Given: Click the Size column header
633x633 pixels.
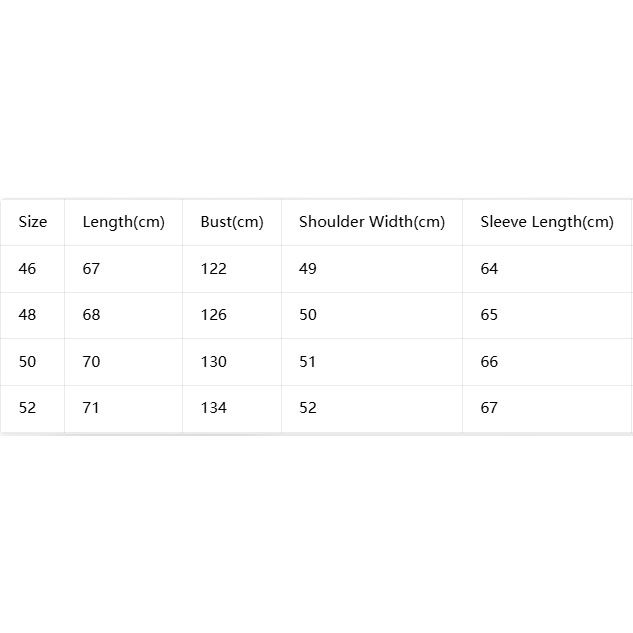Looking at the screenshot, I should point(33,222).
